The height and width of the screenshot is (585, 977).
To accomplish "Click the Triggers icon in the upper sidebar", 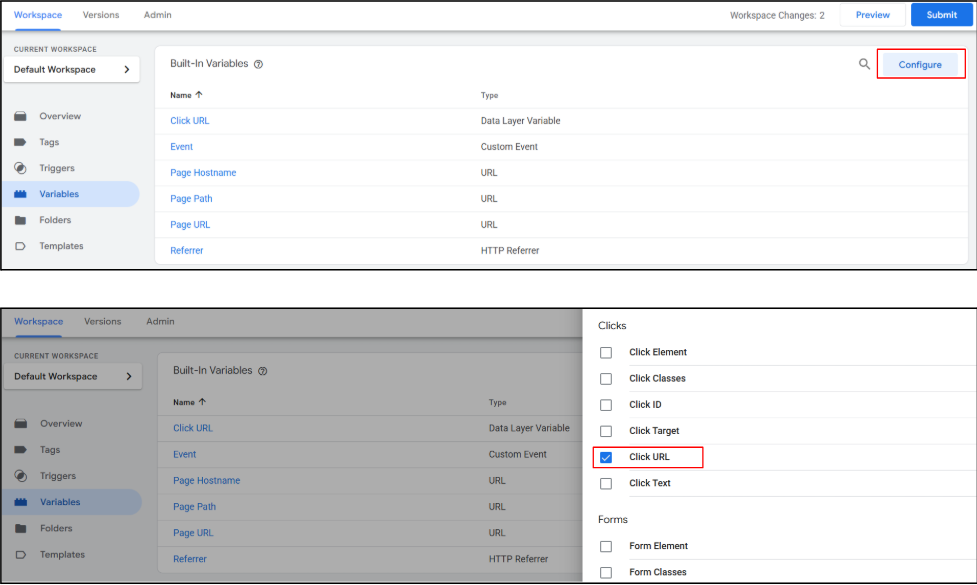I will [20, 168].
